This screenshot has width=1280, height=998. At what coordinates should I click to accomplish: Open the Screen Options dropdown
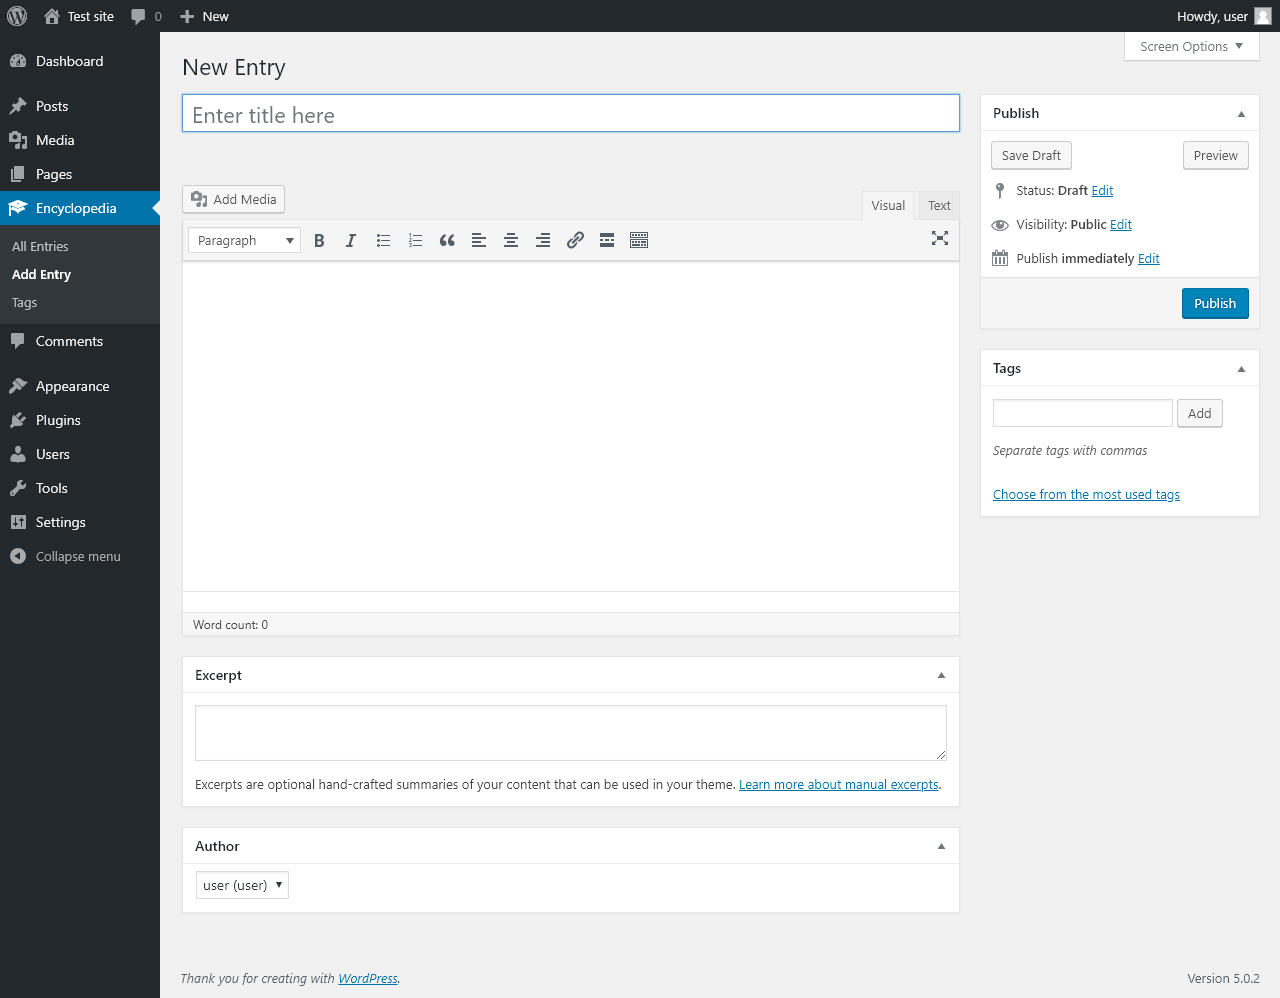tap(1191, 47)
